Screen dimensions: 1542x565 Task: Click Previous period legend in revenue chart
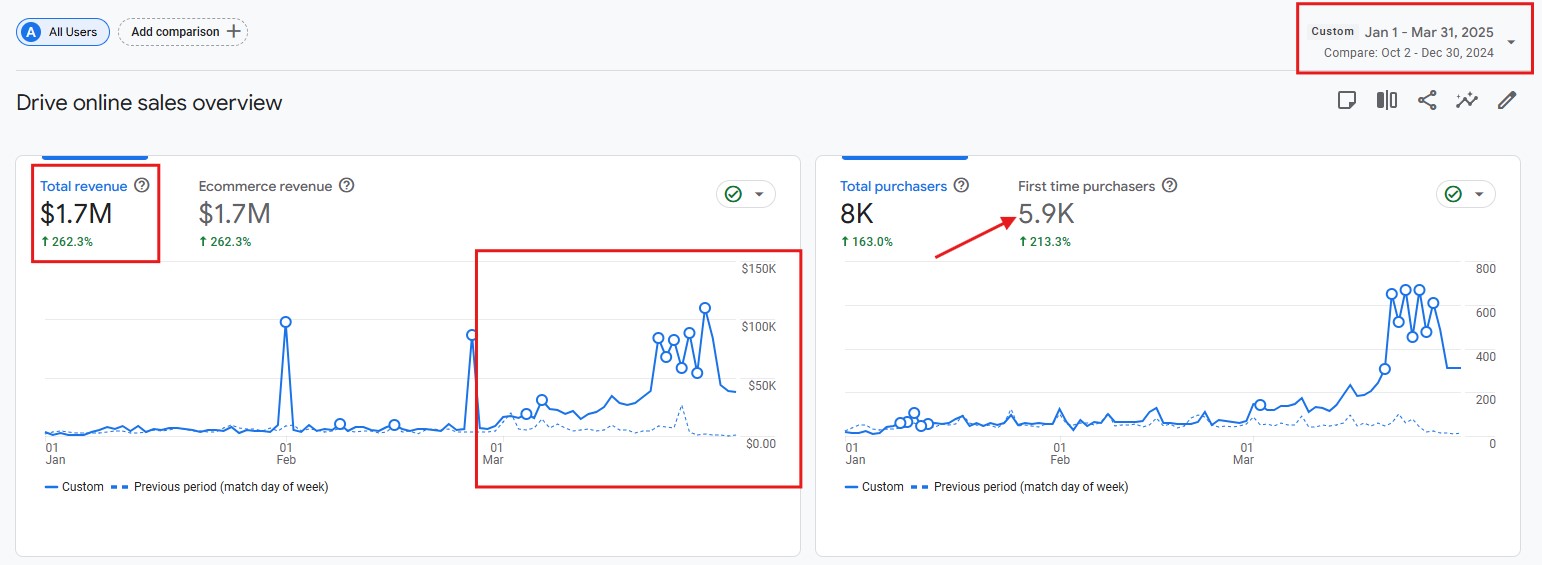[x=219, y=487]
